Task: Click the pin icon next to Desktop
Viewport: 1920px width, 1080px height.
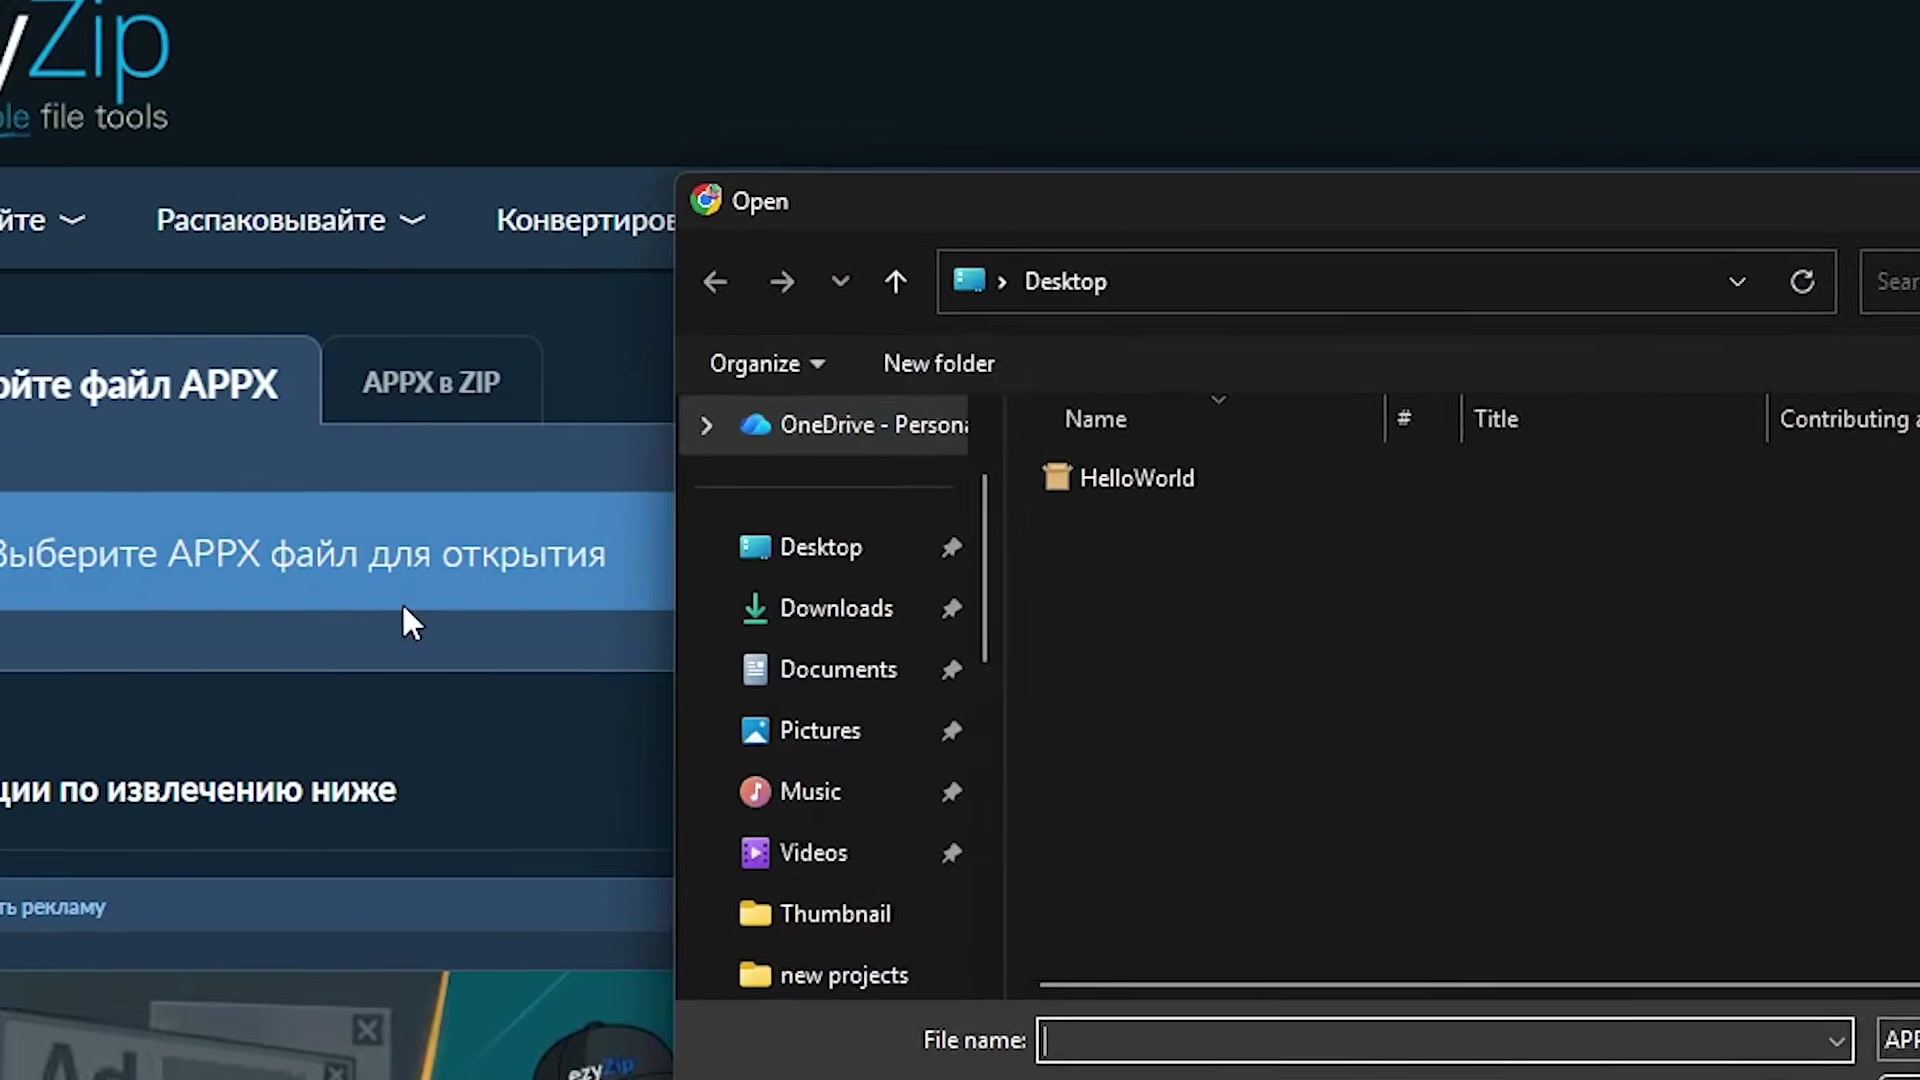Action: pyautogui.click(x=951, y=547)
